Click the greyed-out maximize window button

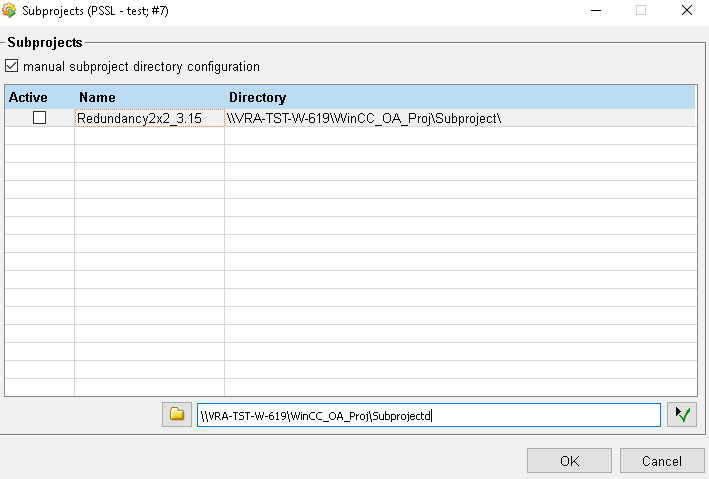pyautogui.click(x=640, y=11)
